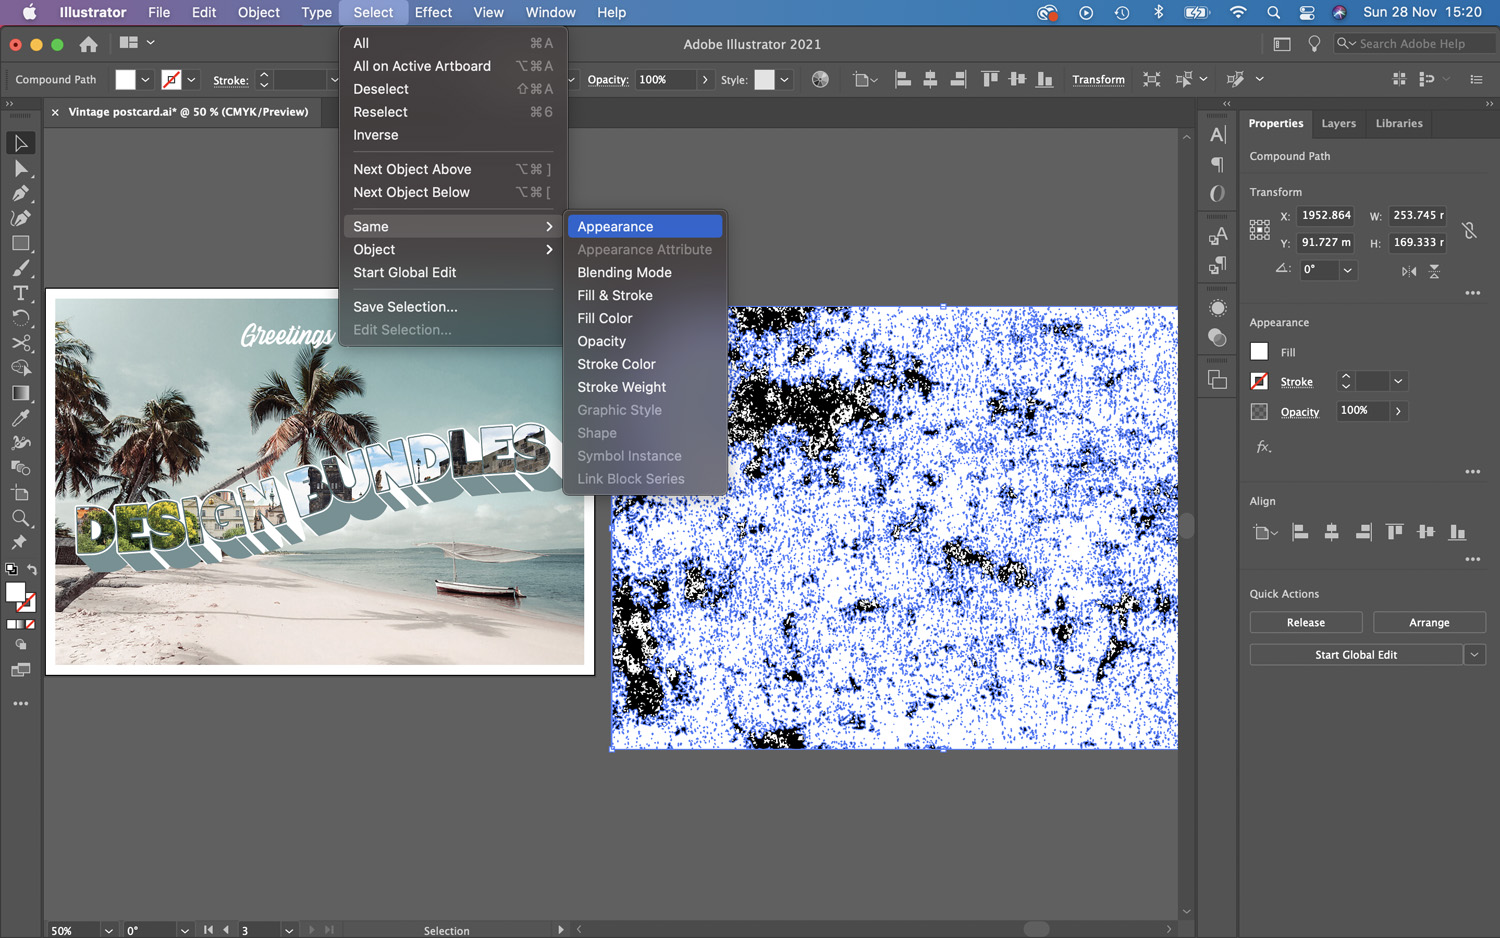Close the Vintage postcard.ai document tab

coord(55,113)
